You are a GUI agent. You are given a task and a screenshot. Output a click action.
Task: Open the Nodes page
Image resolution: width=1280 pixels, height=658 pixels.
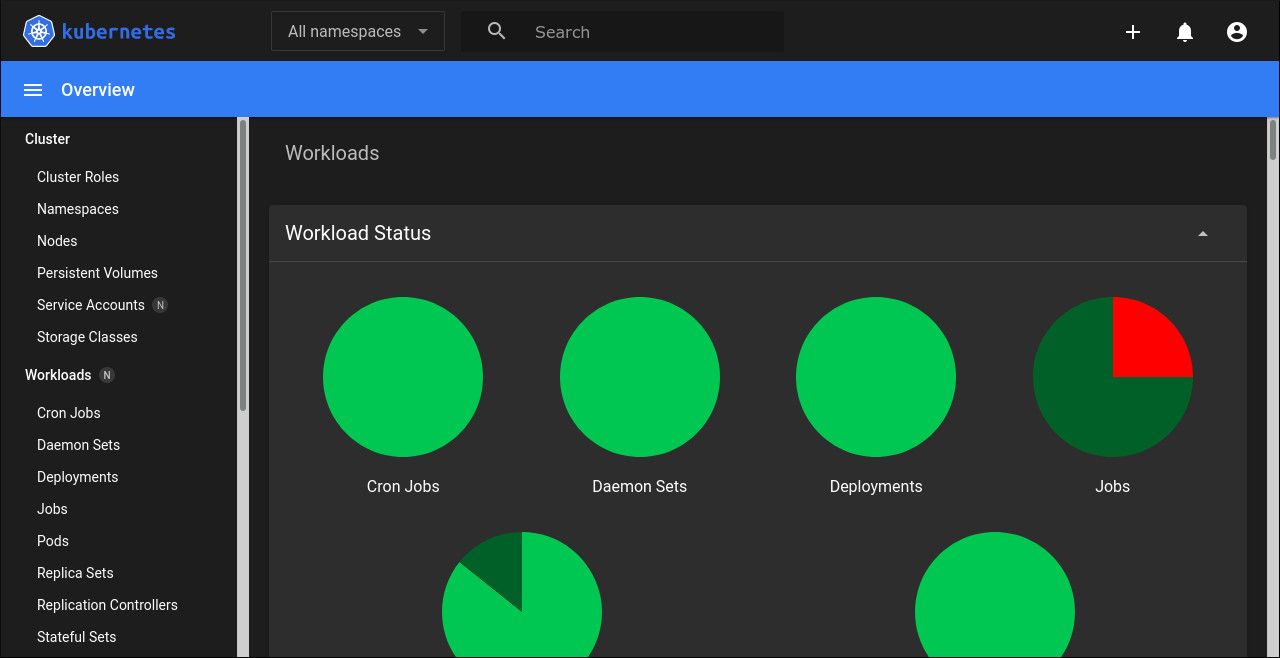point(57,241)
